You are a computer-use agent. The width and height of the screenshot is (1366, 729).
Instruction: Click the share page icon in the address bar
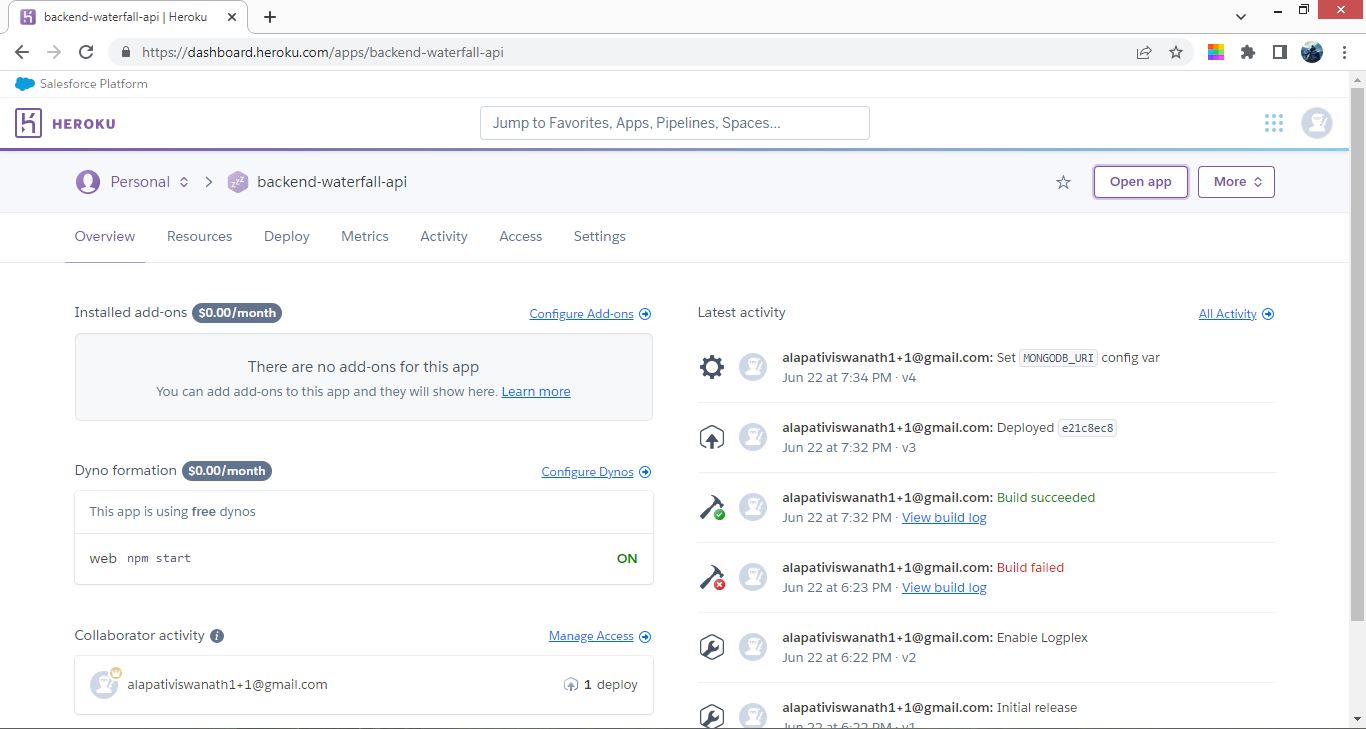click(x=1144, y=52)
